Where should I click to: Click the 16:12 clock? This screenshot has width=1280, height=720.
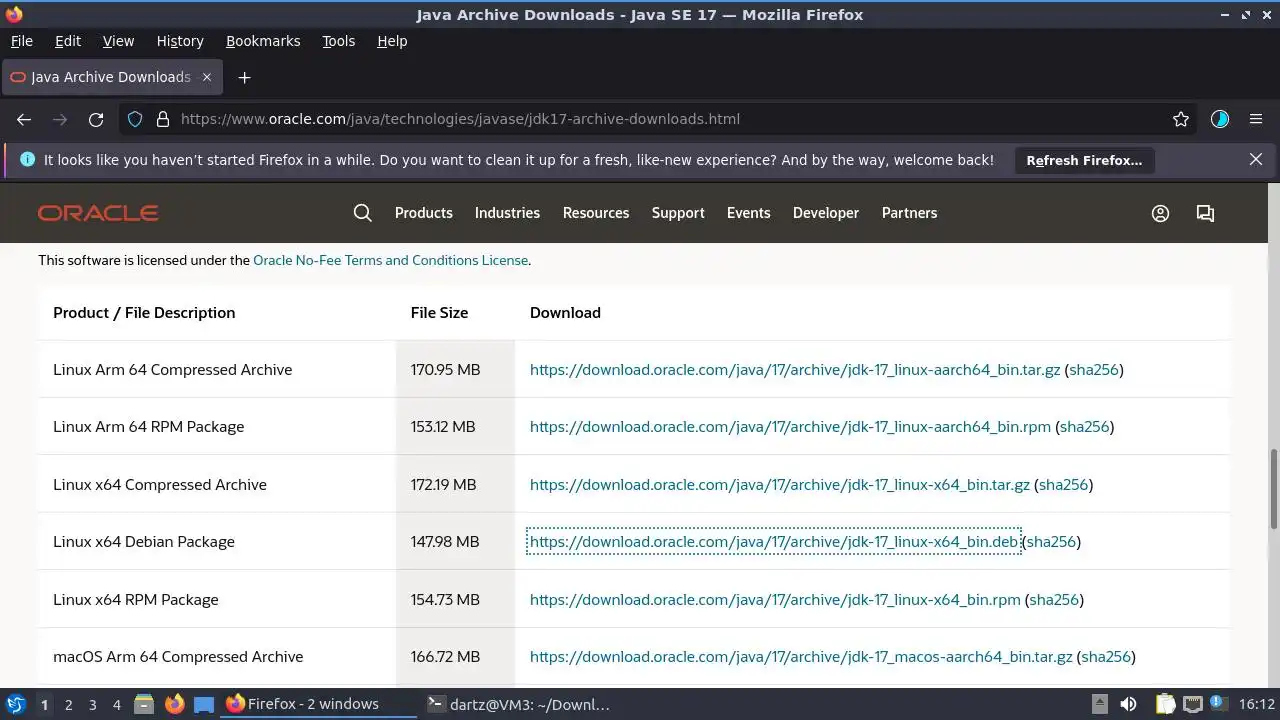pyautogui.click(x=1257, y=704)
